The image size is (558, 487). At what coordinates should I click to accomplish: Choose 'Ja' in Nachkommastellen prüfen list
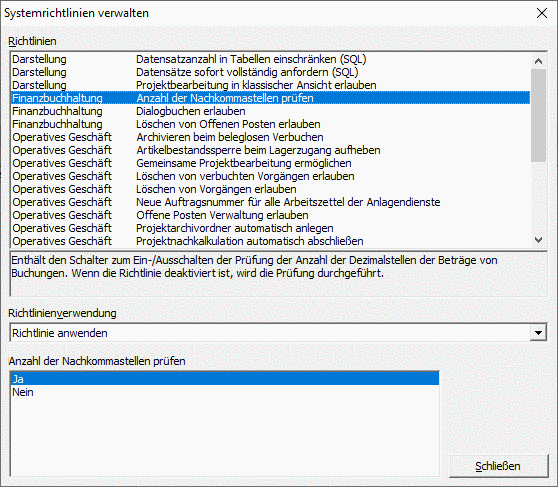point(225,379)
